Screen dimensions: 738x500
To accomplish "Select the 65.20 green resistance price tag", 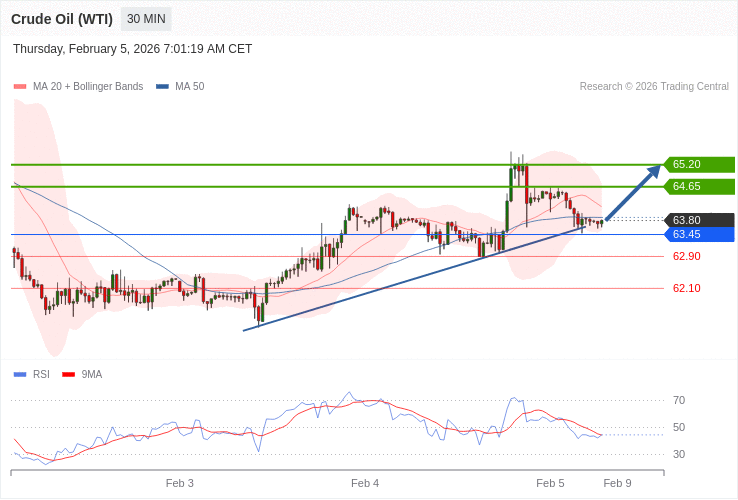I will pos(700,164).
